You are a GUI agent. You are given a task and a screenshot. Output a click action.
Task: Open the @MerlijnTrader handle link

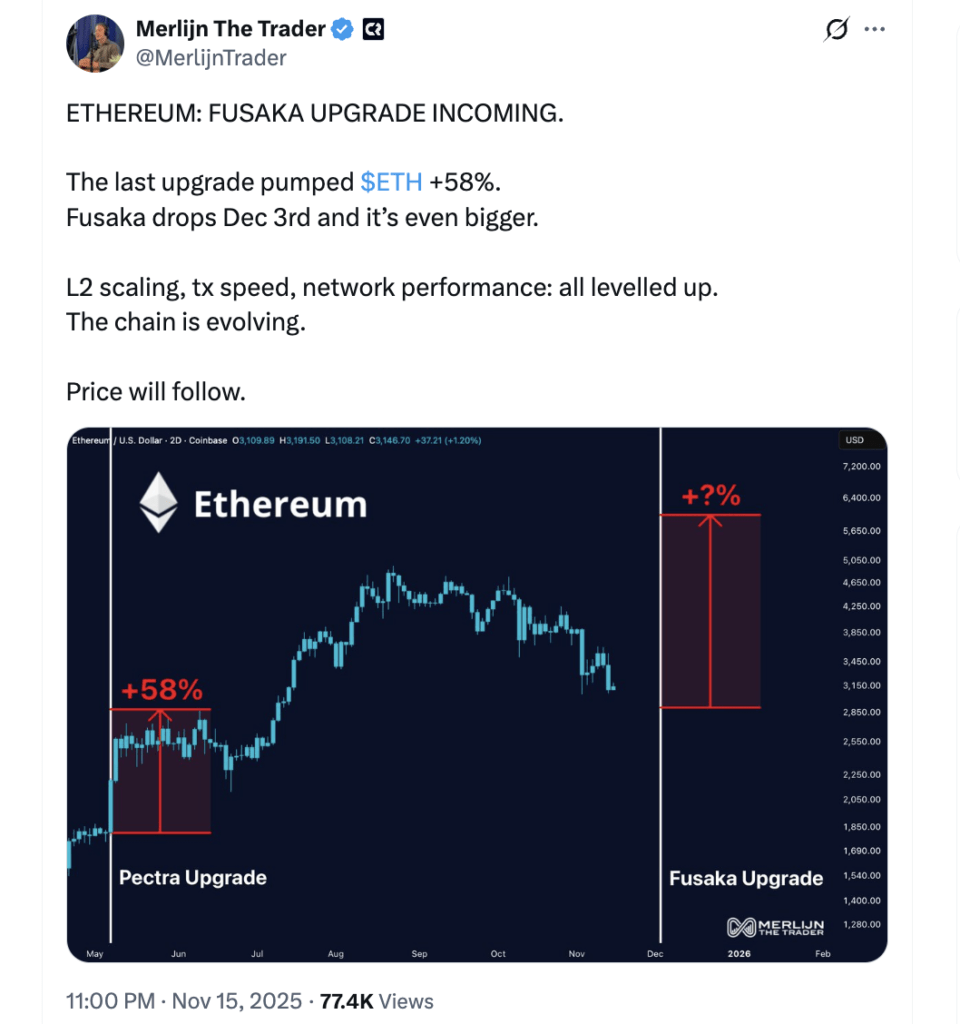click(210, 58)
